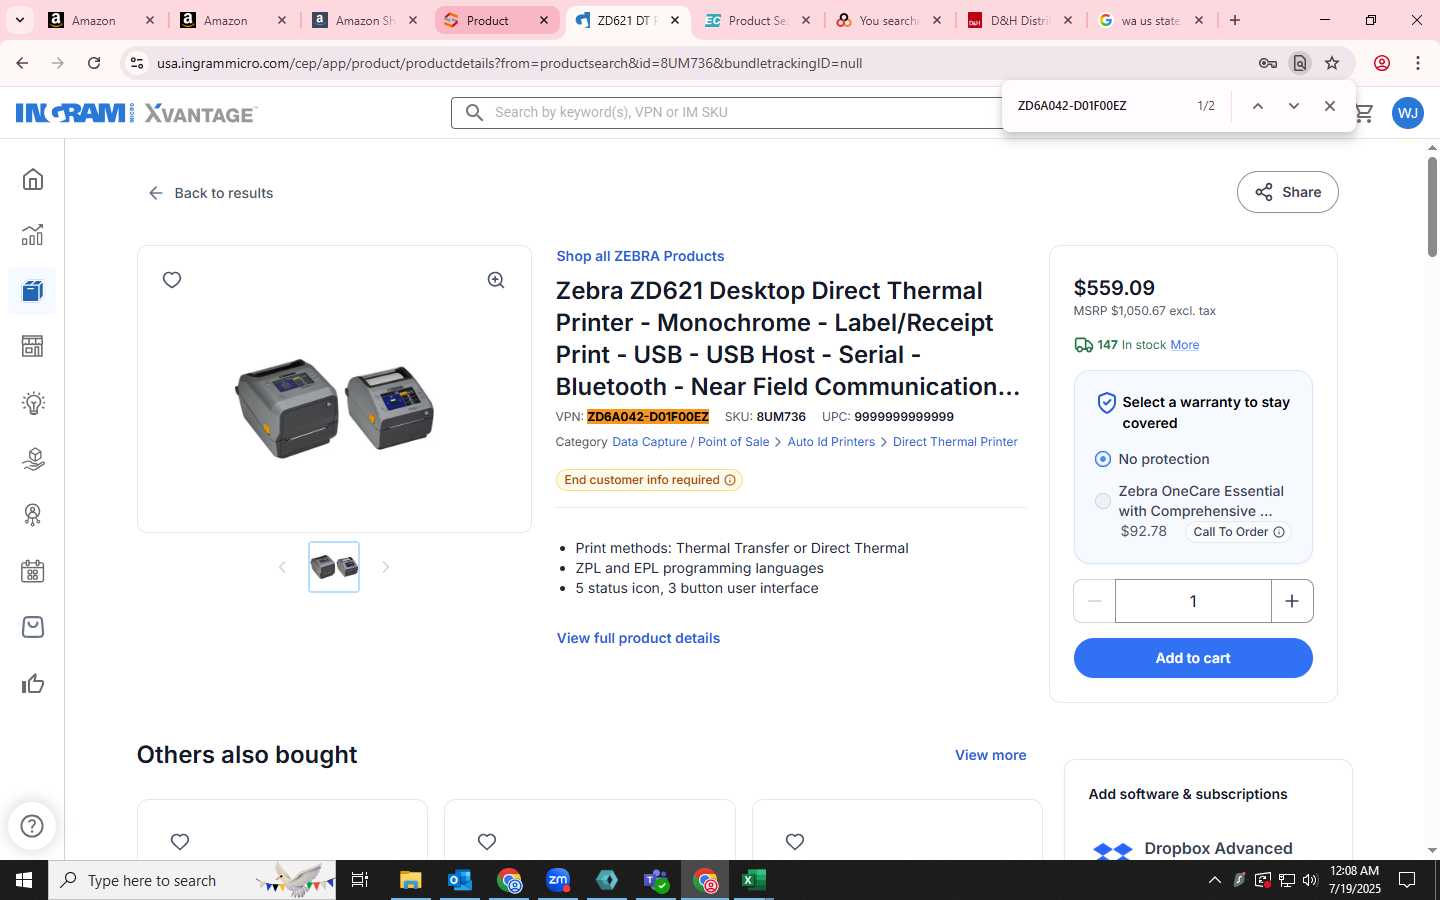The height and width of the screenshot is (900, 1440).
Task: Switch to the You searched tab
Action: (x=887, y=20)
